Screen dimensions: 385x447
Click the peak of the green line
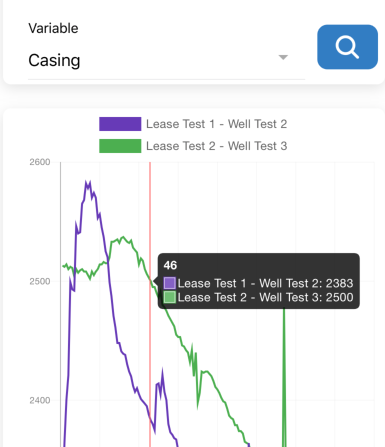pos(123,237)
